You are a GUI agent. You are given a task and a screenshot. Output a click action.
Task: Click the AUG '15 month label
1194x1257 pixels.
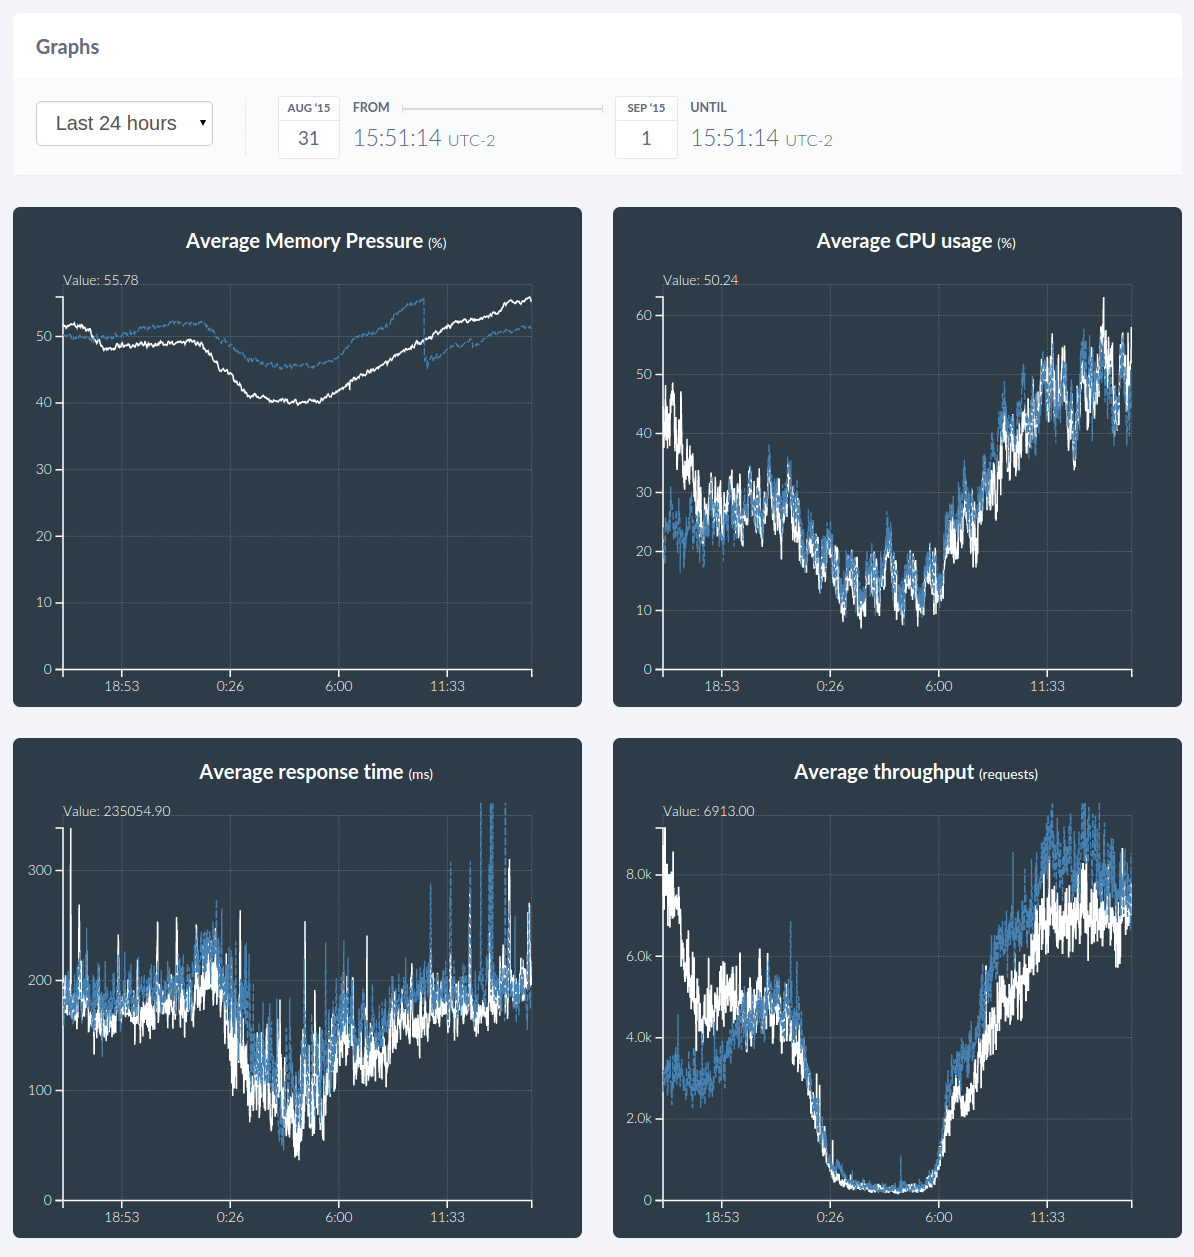(309, 108)
